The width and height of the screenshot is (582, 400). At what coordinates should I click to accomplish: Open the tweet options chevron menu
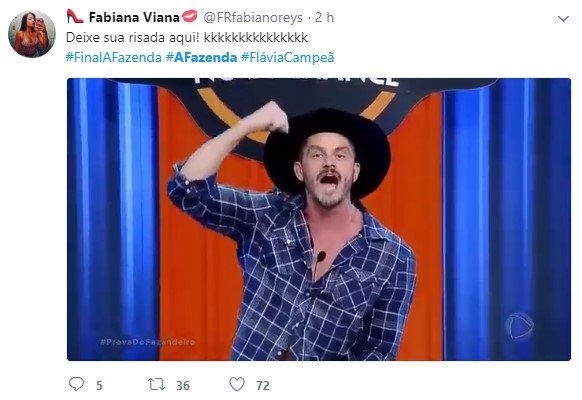click(x=563, y=19)
